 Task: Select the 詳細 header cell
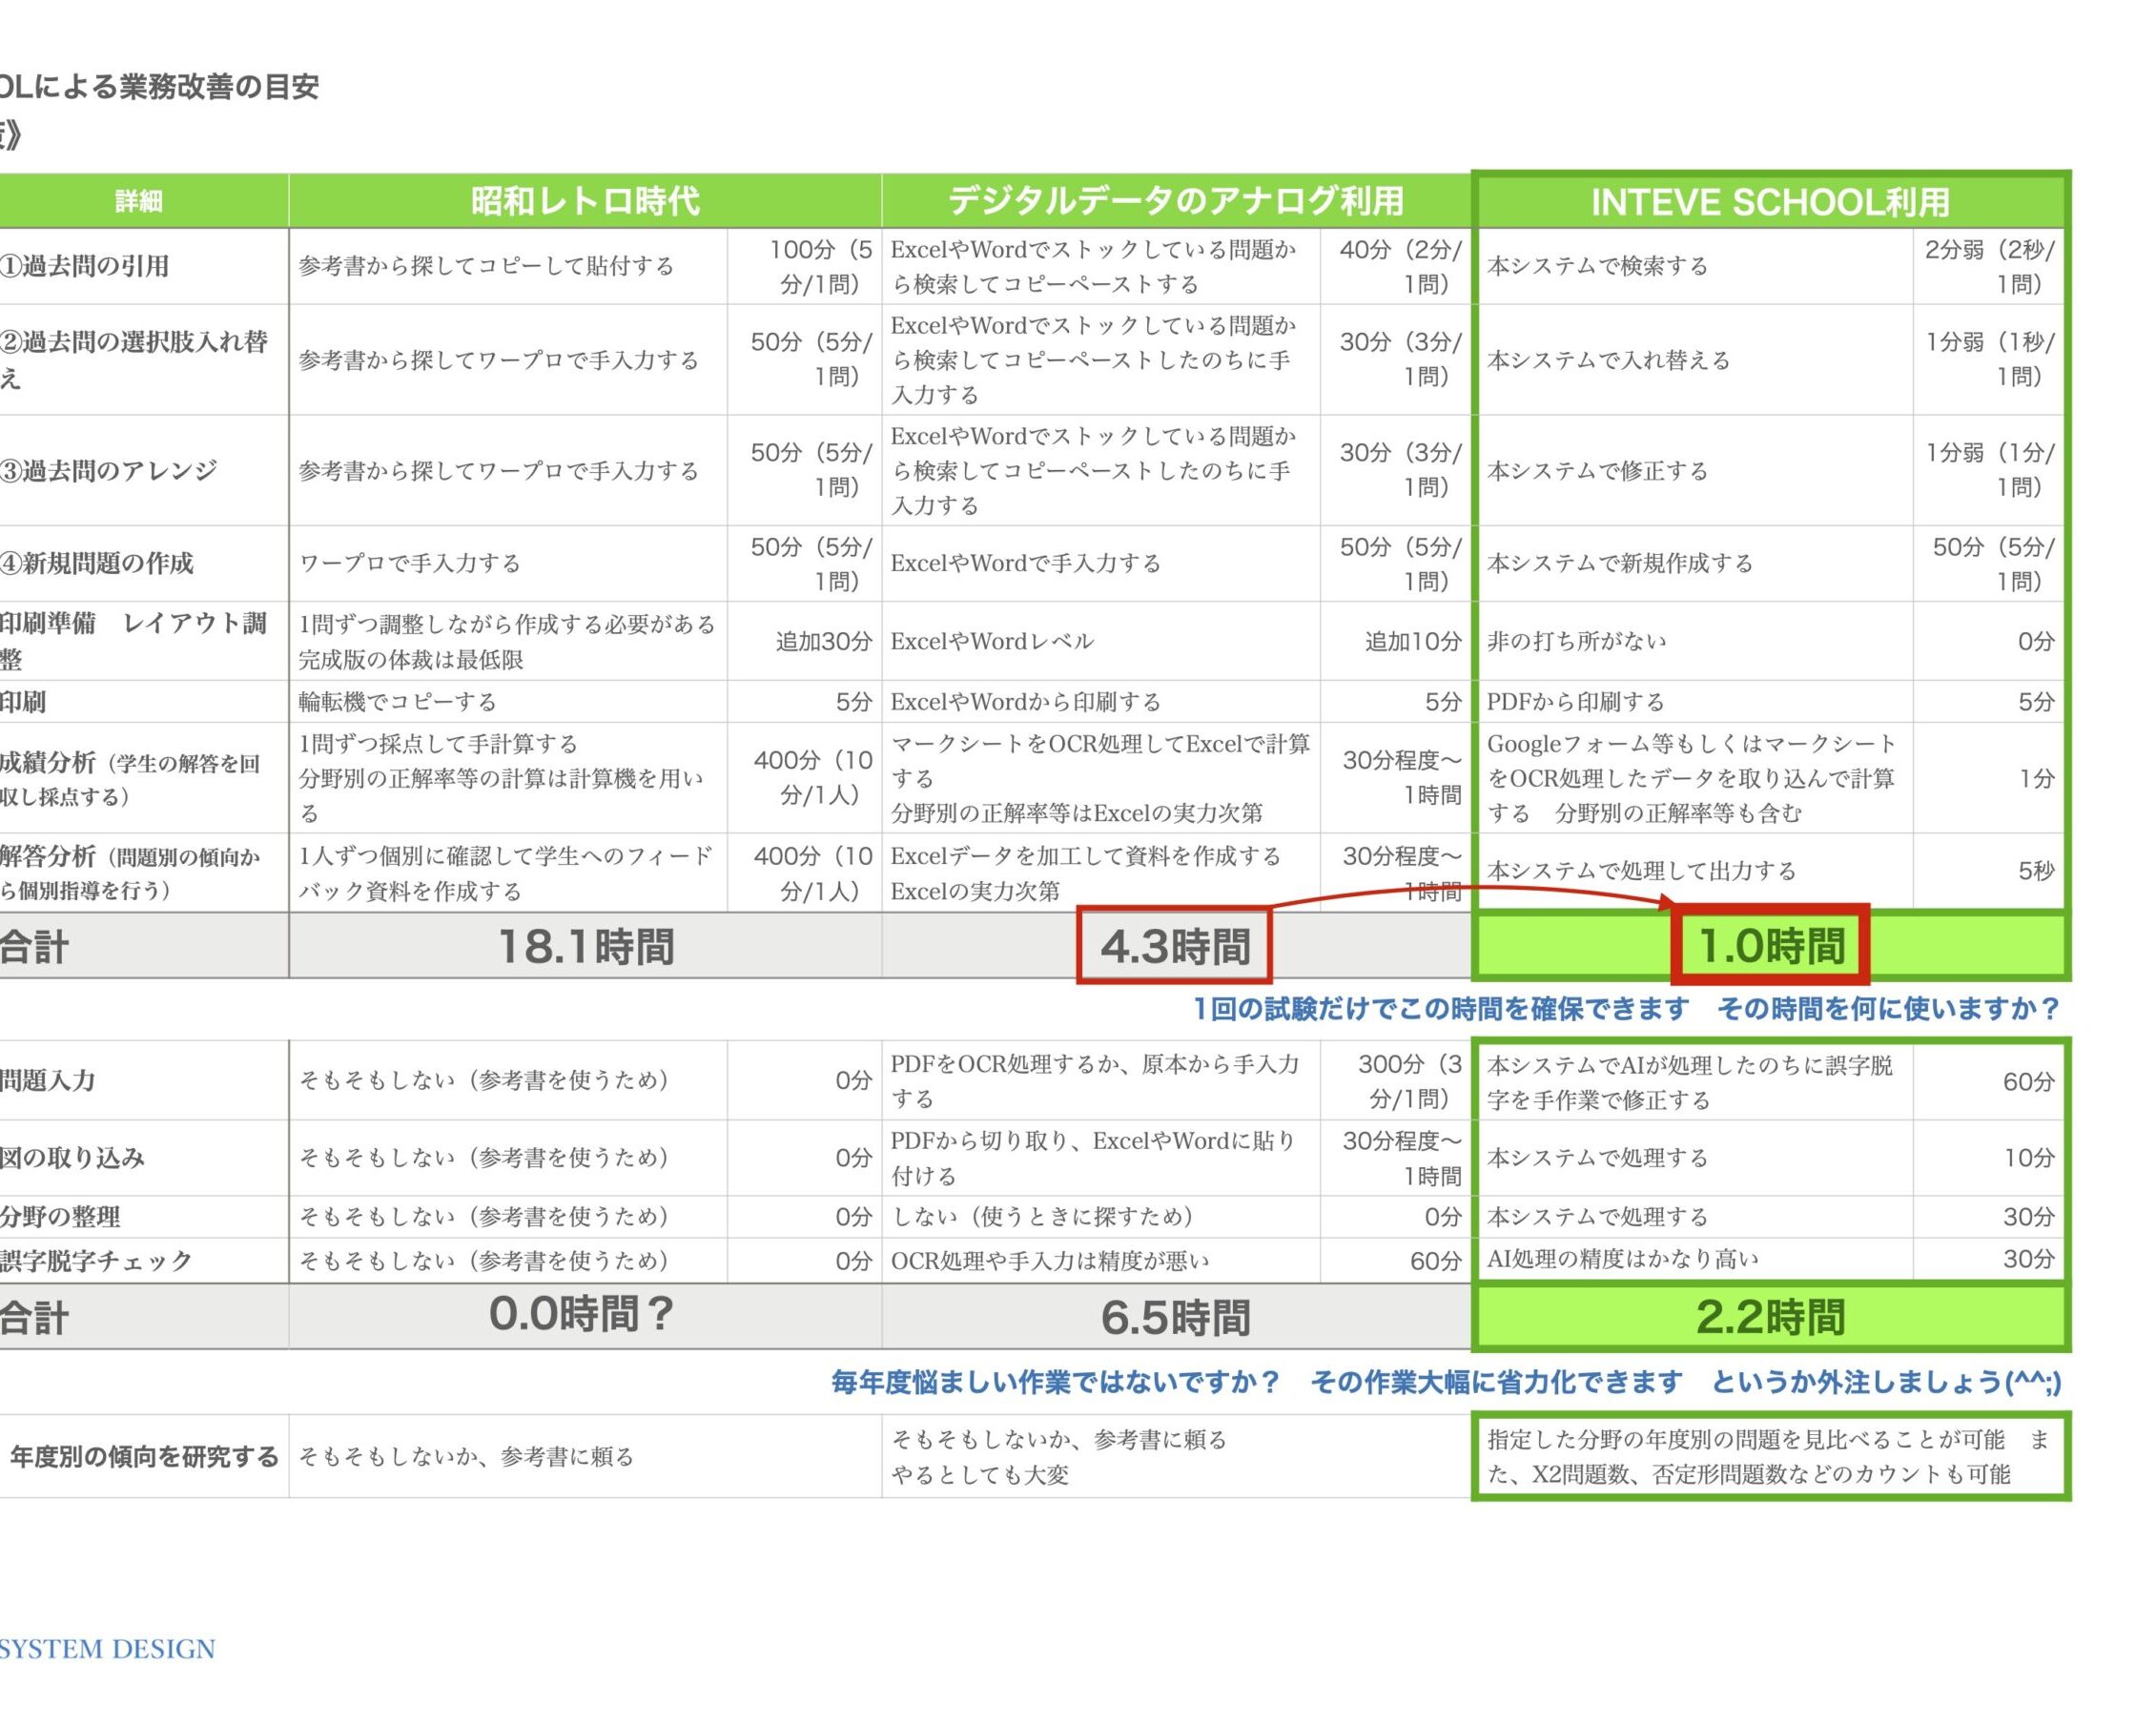pyautogui.click(x=138, y=201)
